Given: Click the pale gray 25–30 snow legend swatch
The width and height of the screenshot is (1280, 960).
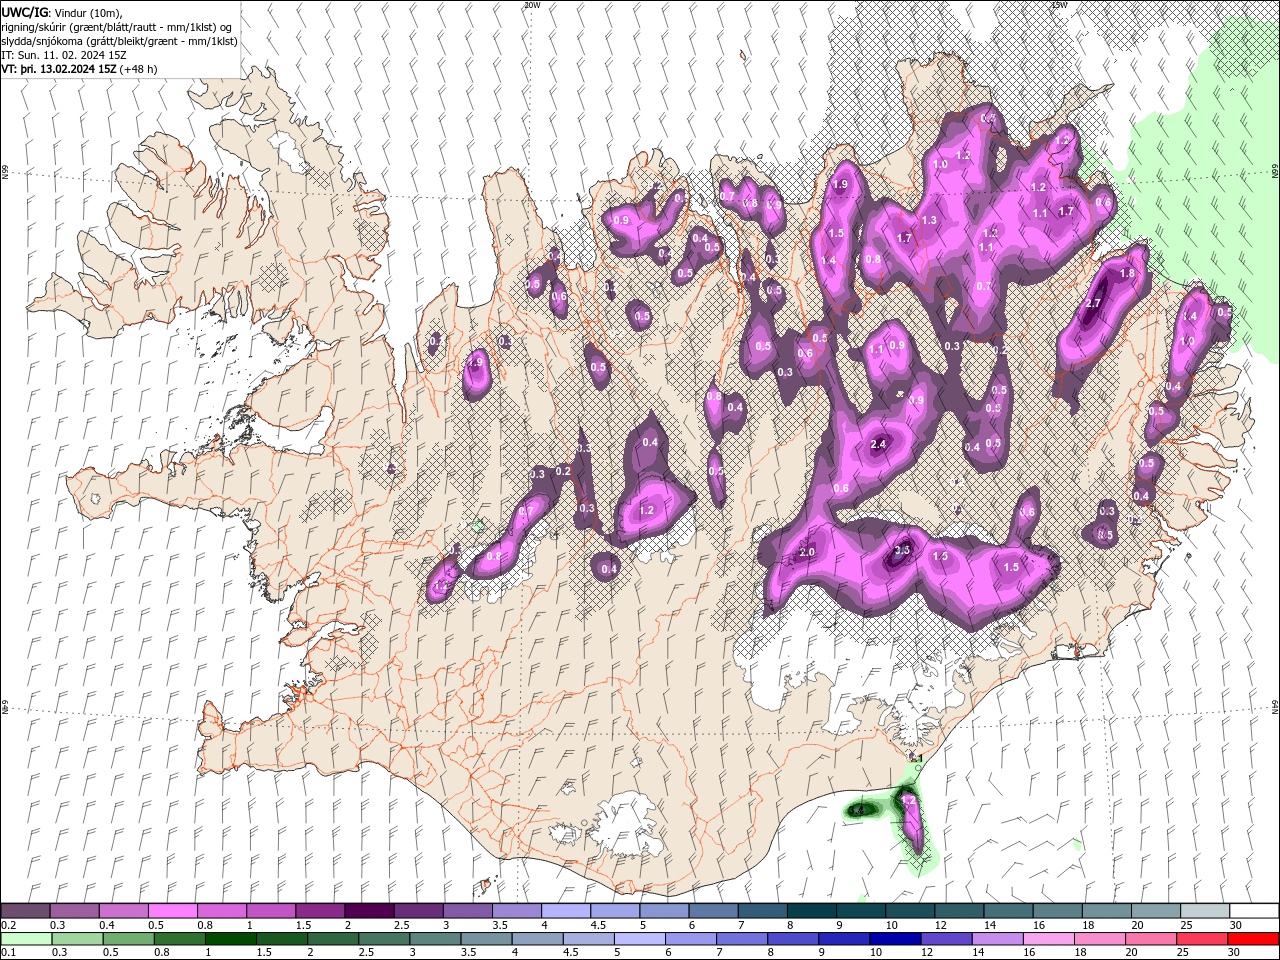Looking at the screenshot, I should (1205, 911).
